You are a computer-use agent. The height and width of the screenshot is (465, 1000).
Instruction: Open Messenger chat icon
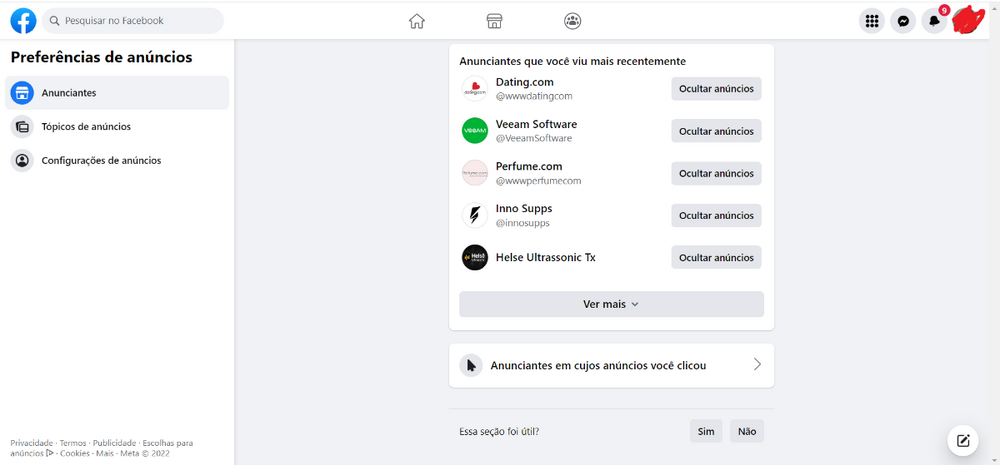903,21
